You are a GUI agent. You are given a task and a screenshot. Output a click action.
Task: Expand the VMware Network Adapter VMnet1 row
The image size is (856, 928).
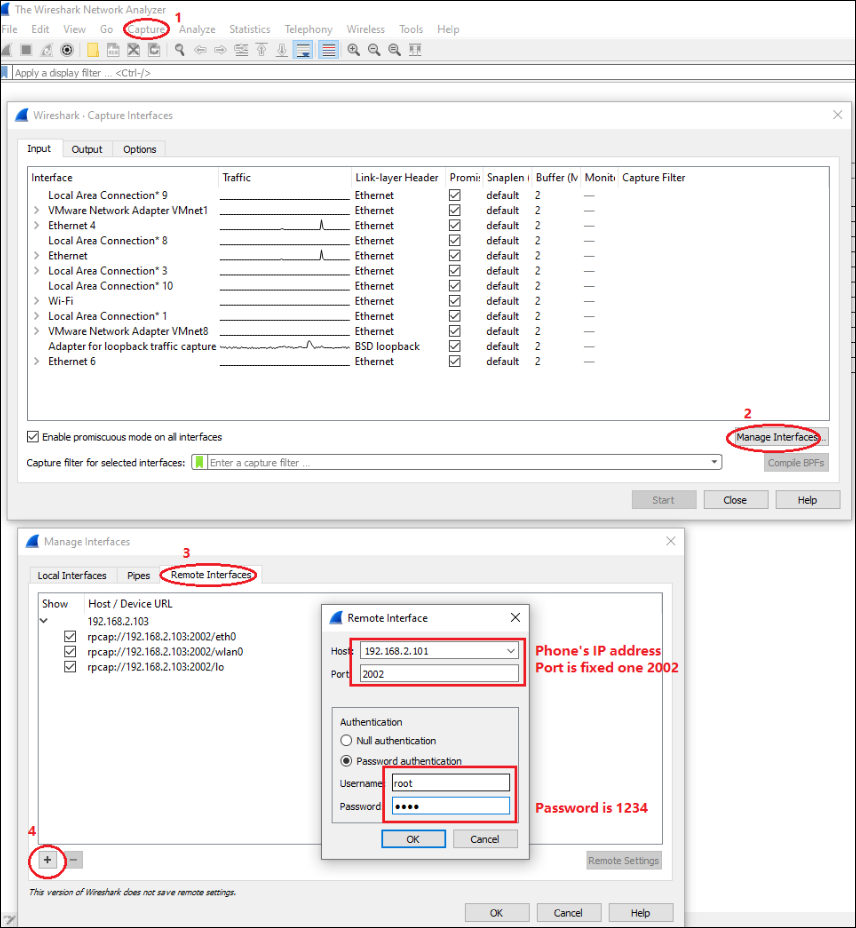(37, 210)
